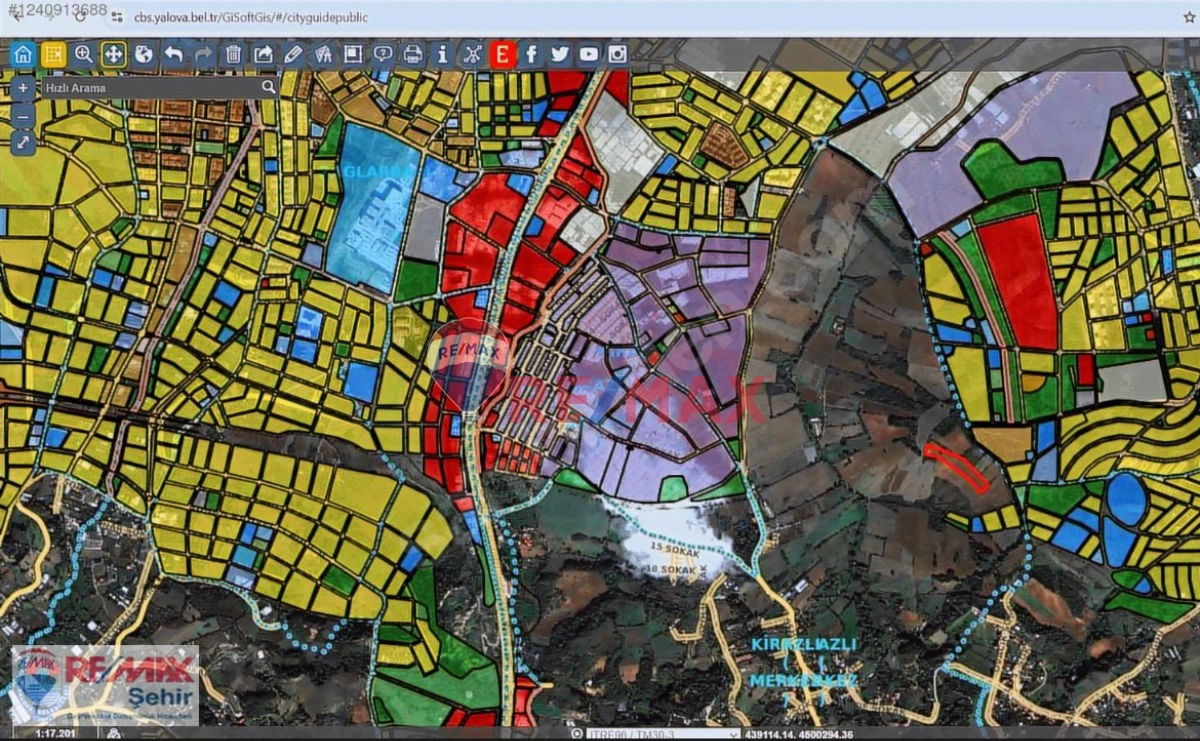Click the 1:17.201 map scale value
This screenshot has width=1200, height=741.
pyautogui.click(x=57, y=734)
